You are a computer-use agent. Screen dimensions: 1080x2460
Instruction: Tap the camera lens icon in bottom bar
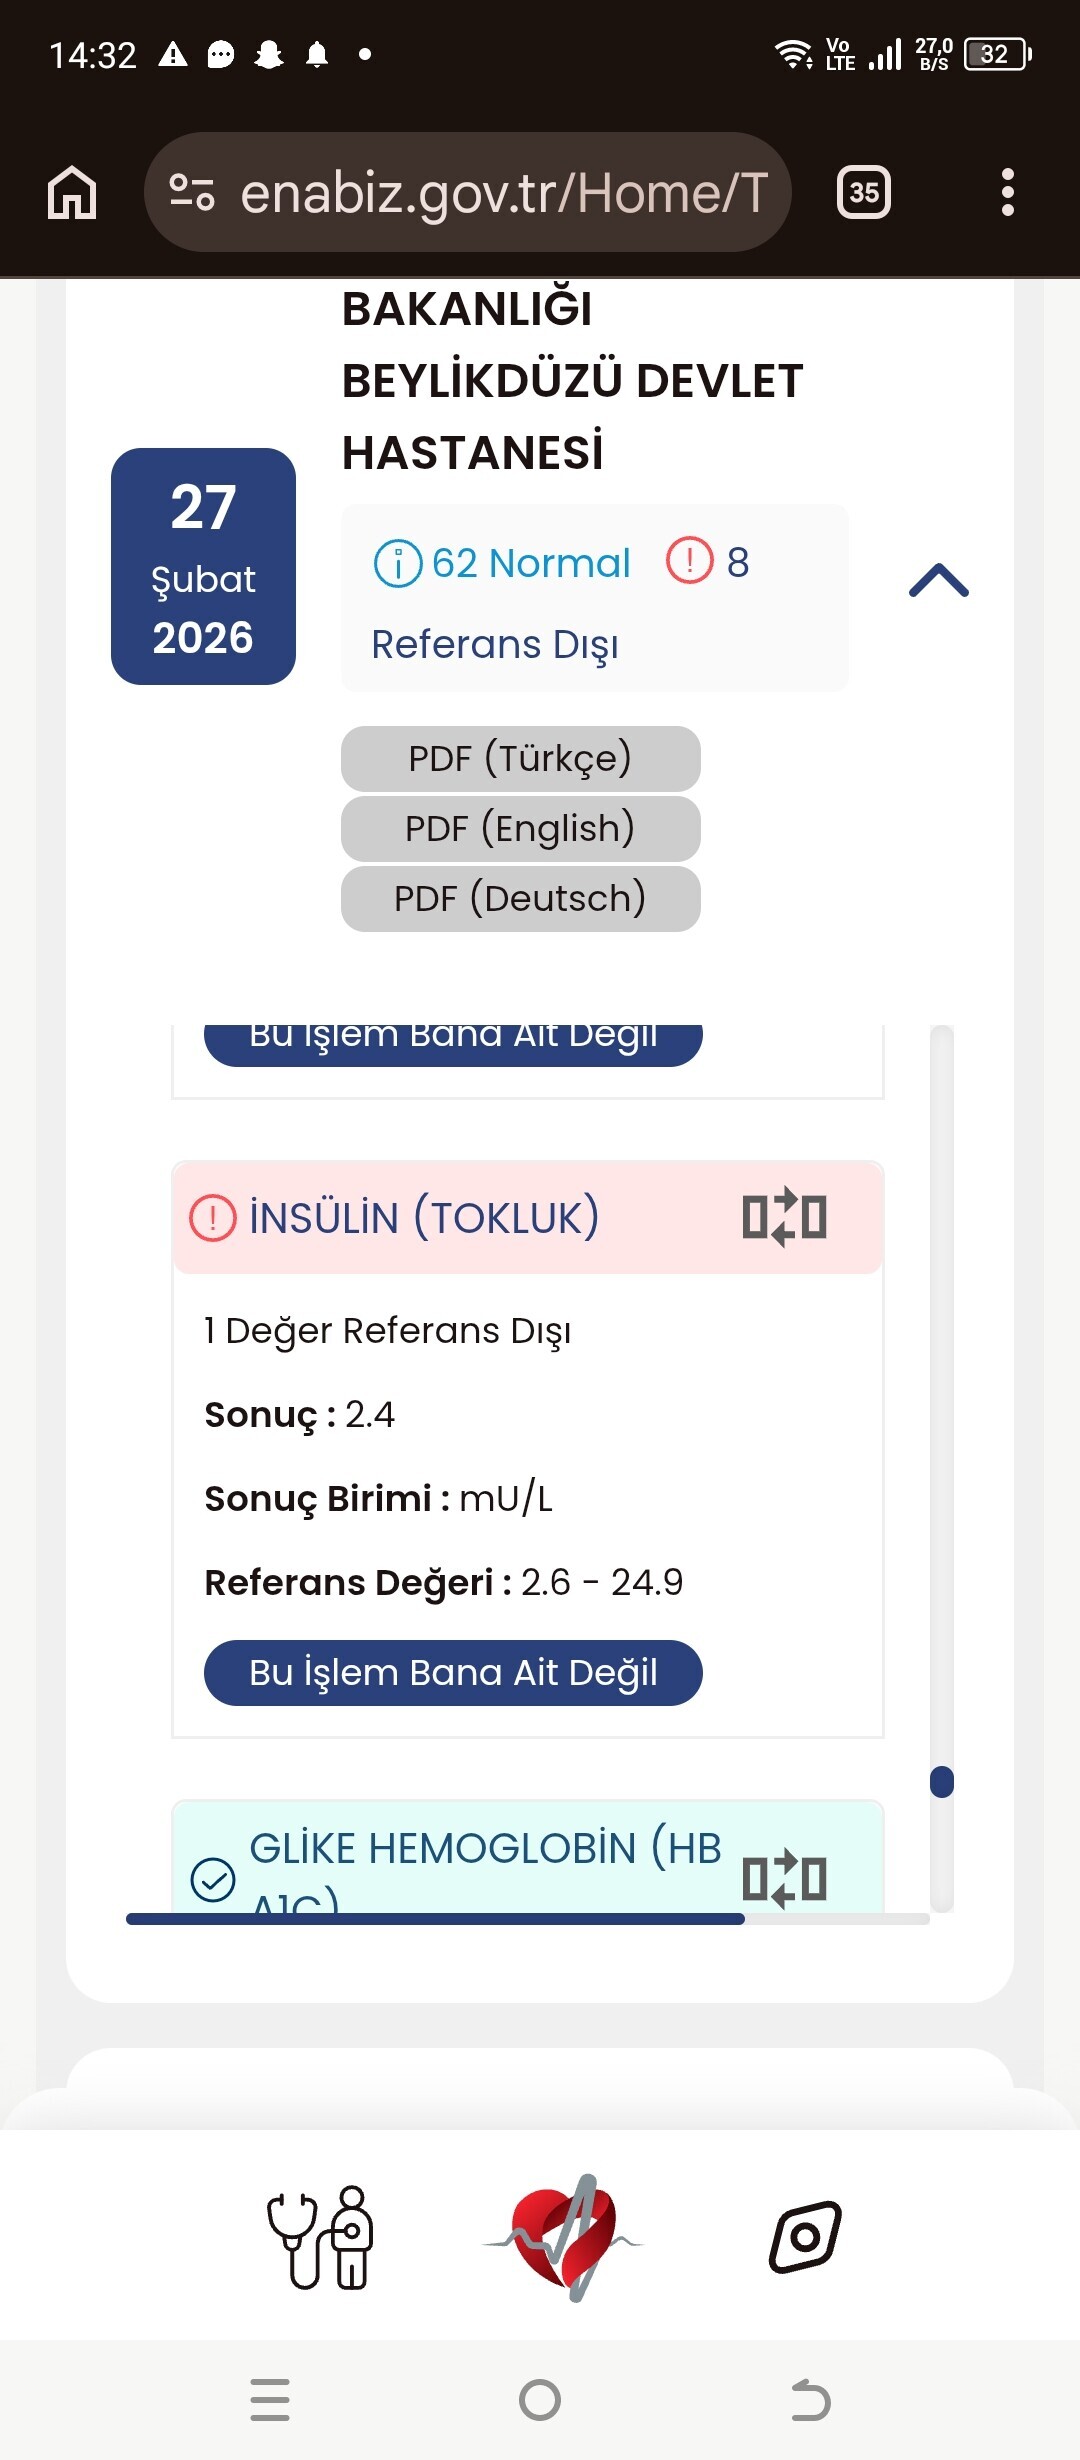(805, 2236)
